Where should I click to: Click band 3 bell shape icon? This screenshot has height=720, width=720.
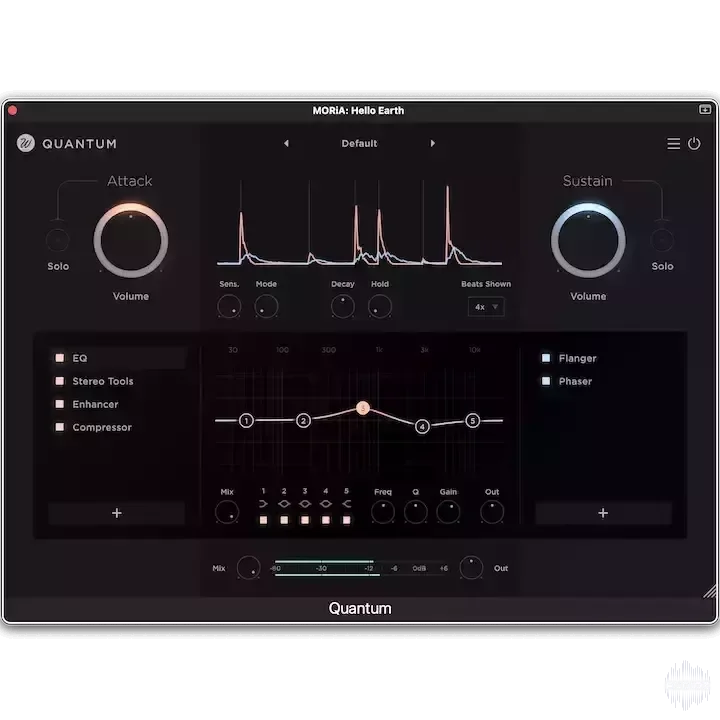click(305, 504)
